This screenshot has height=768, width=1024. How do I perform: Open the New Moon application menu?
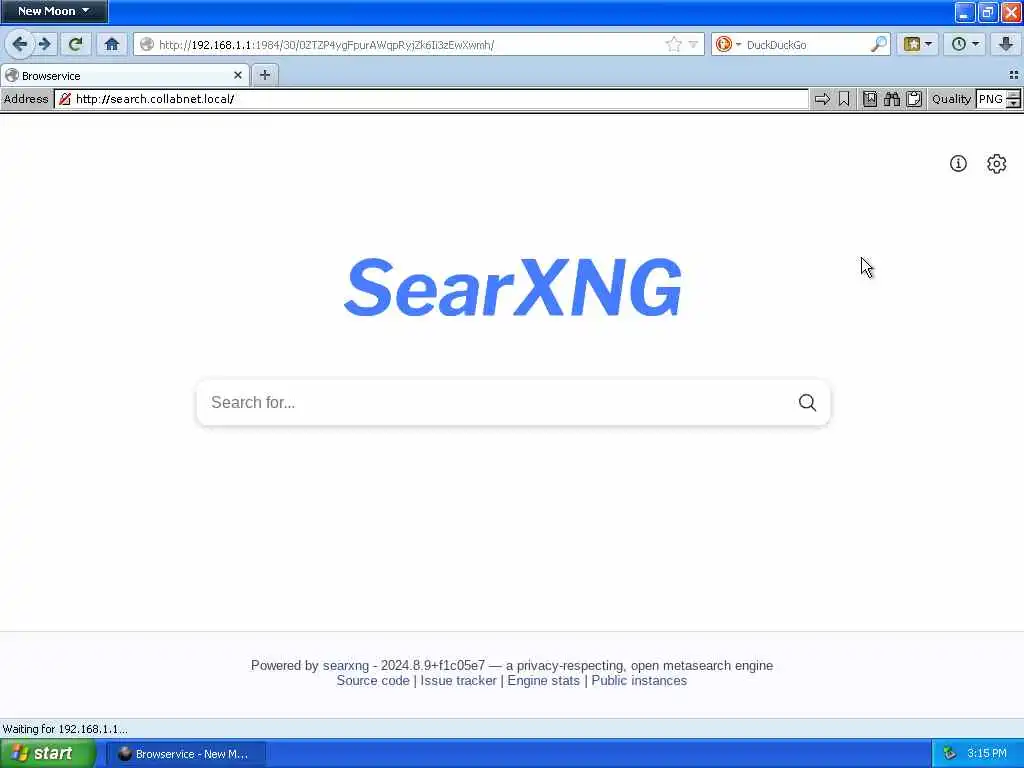tap(54, 11)
